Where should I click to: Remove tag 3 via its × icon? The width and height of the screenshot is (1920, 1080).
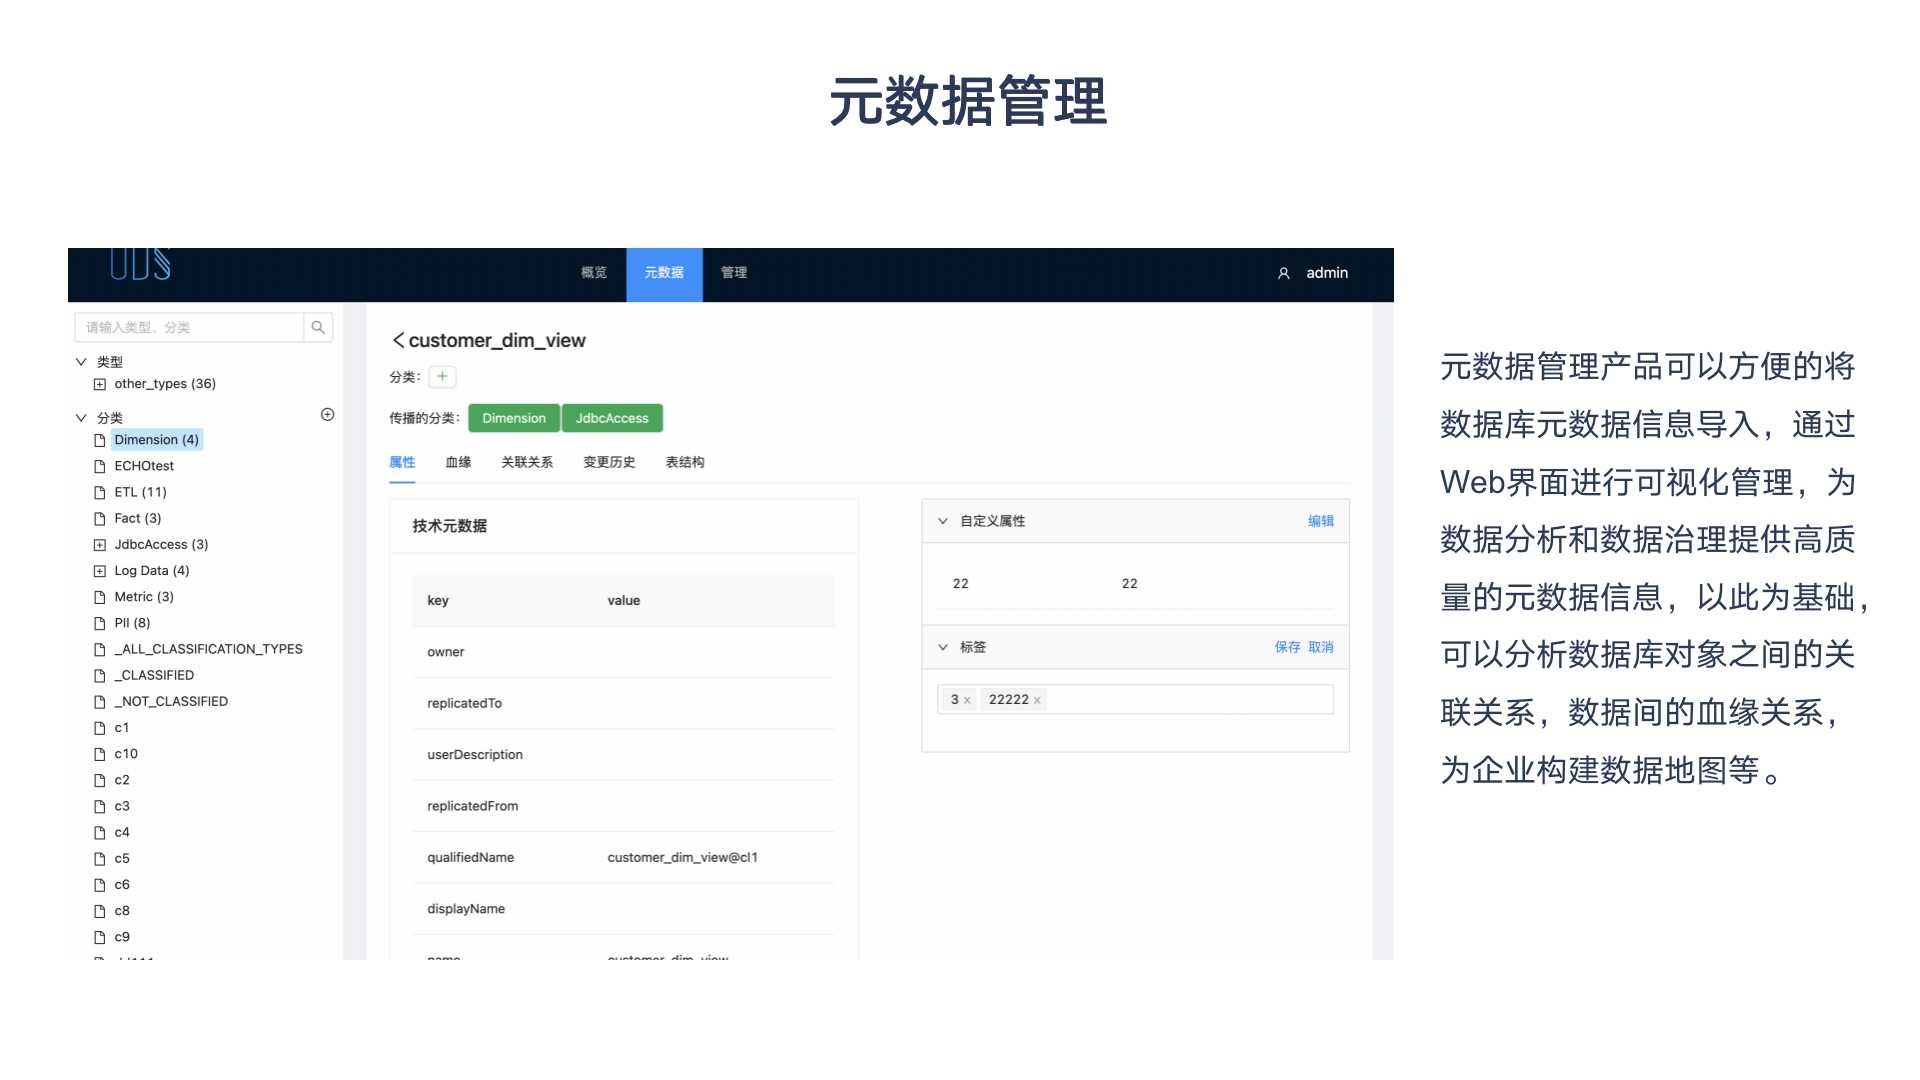pyautogui.click(x=968, y=700)
